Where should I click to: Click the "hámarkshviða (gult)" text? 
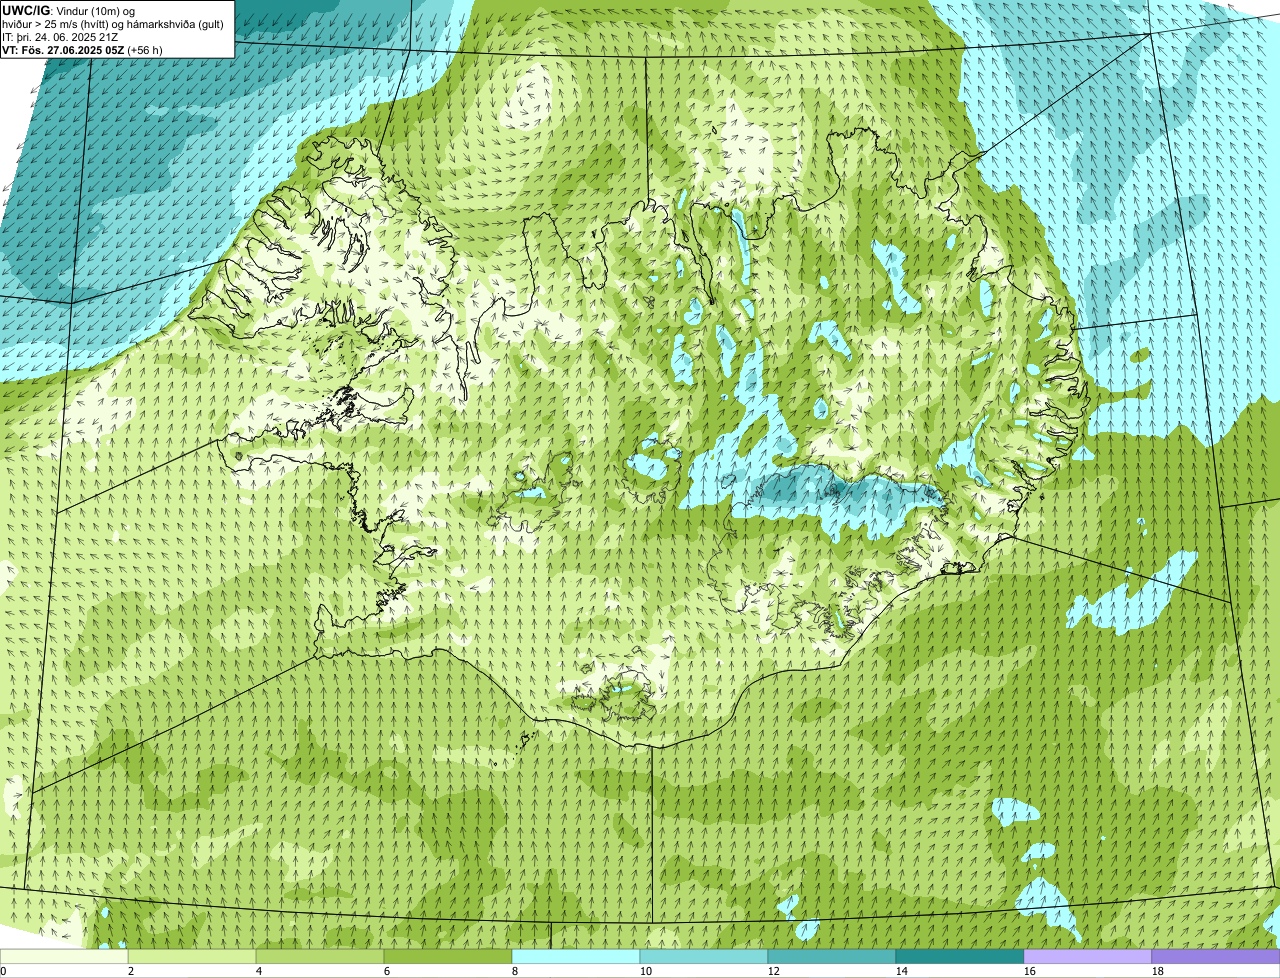175,24
